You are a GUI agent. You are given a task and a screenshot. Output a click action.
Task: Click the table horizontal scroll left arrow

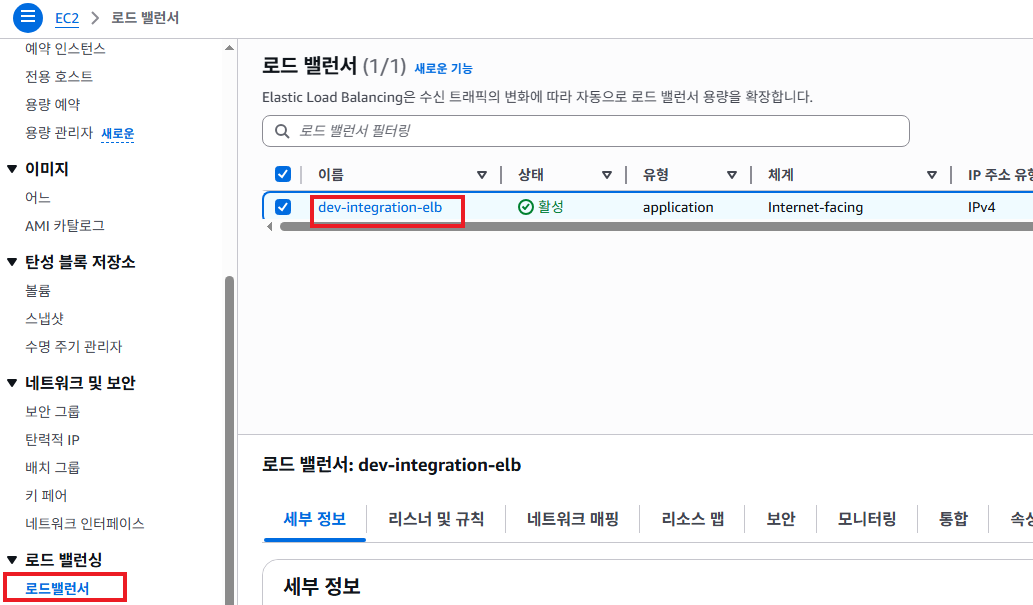(269, 227)
